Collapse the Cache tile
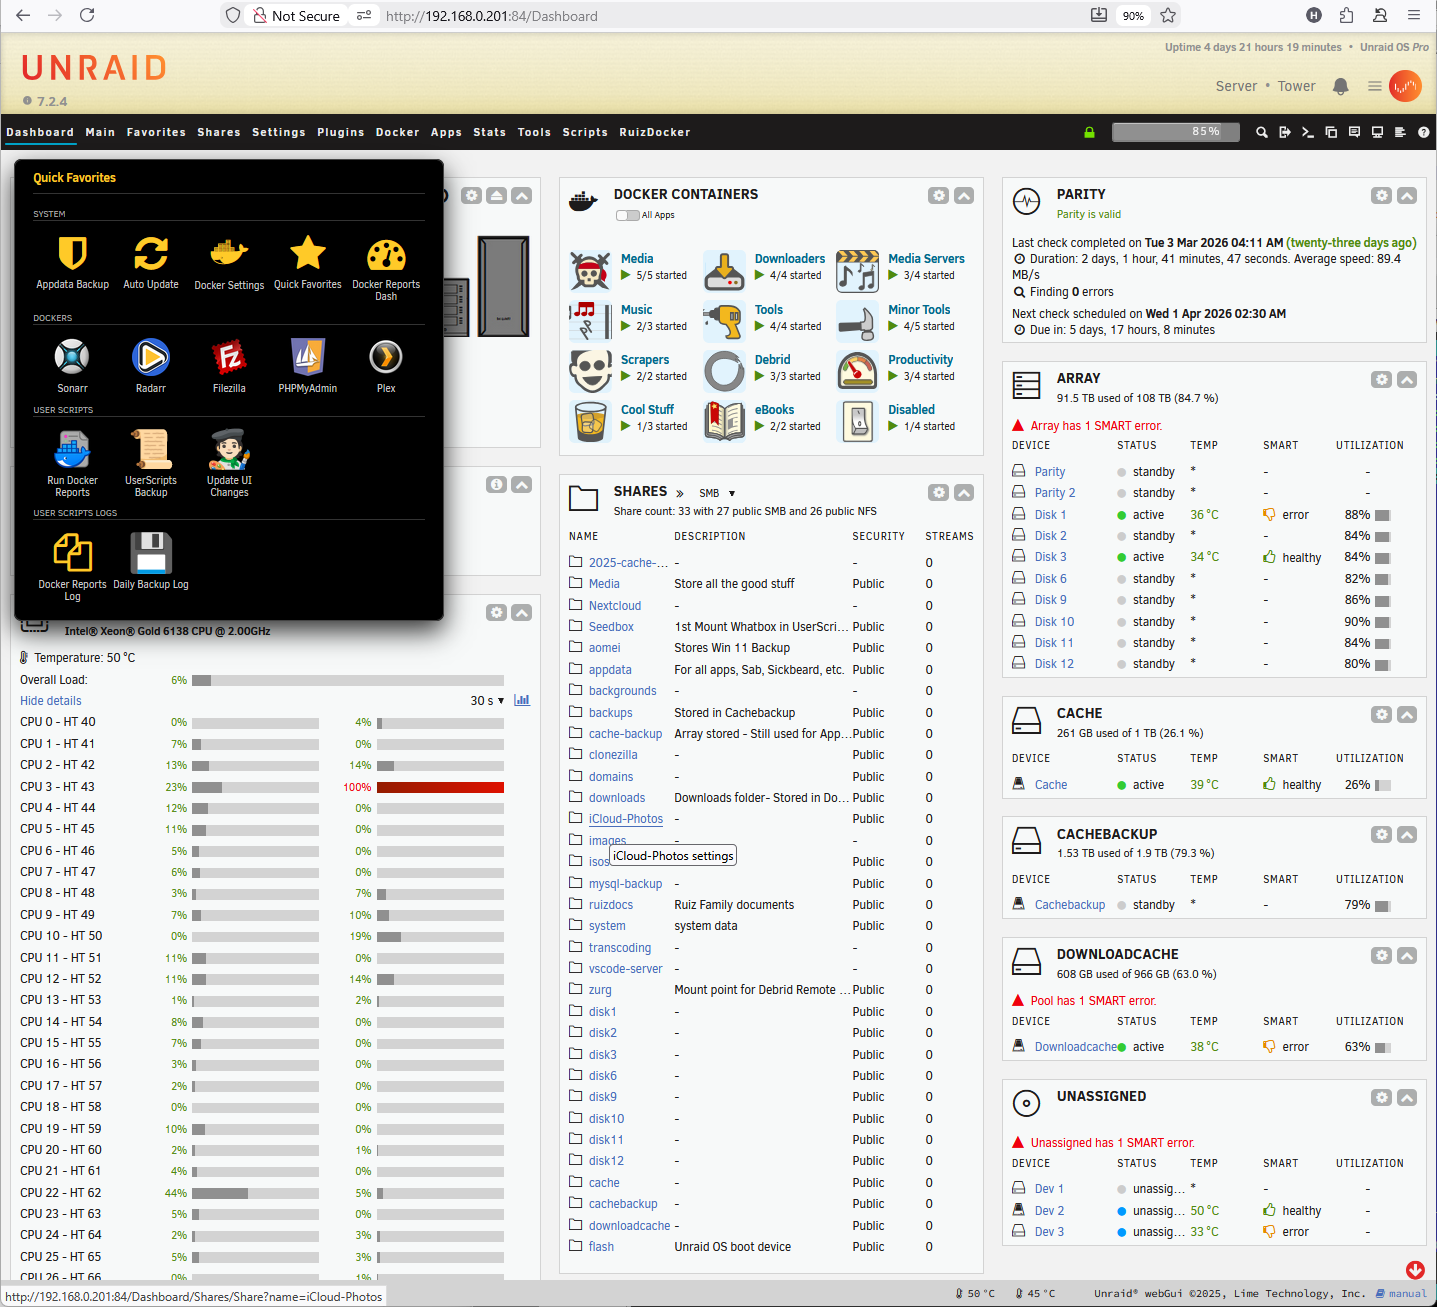Image resolution: width=1437 pixels, height=1307 pixels. [1407, 715]
